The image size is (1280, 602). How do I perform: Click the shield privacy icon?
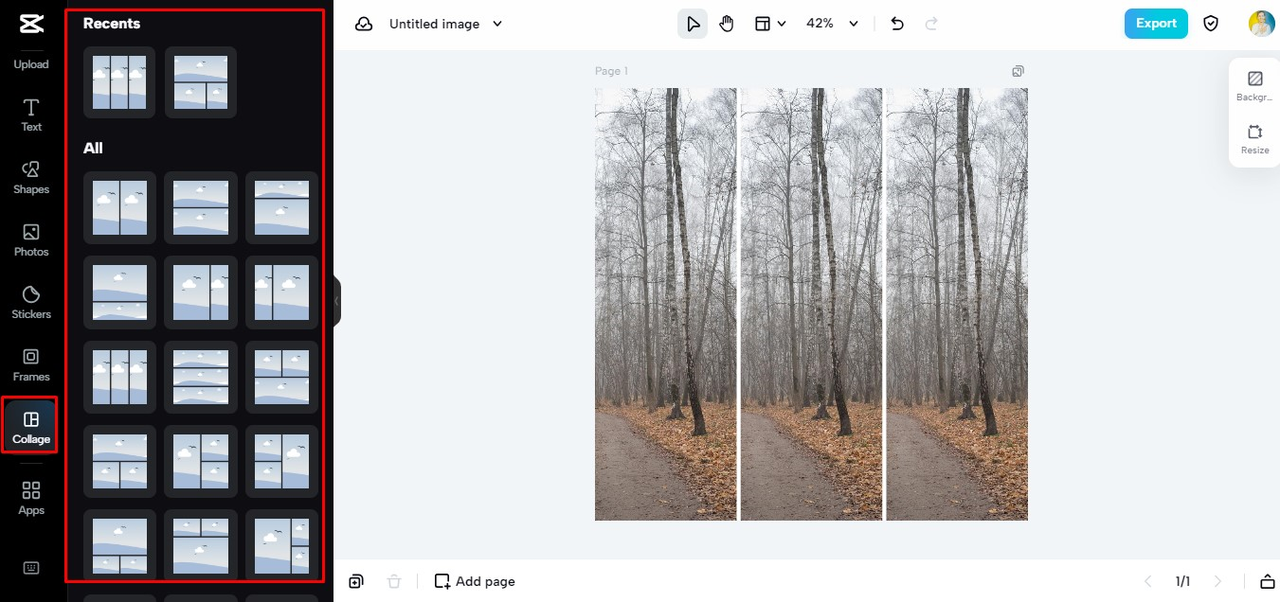1211,24
